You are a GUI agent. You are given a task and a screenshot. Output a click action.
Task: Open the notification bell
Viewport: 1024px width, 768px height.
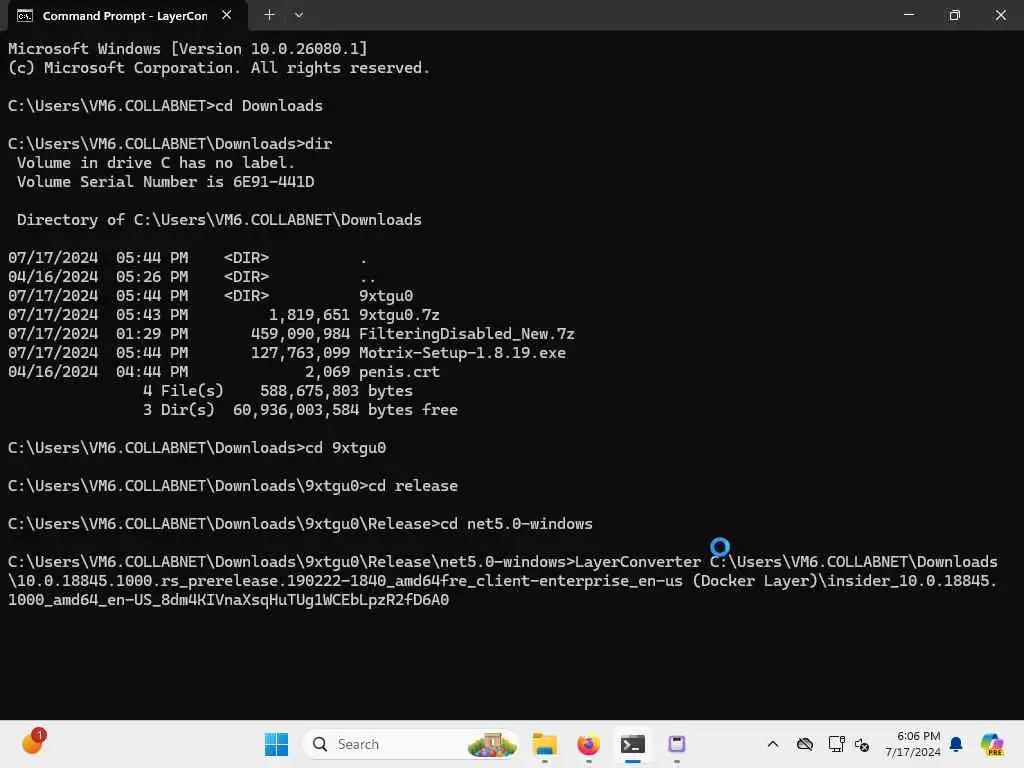[956, 744]
